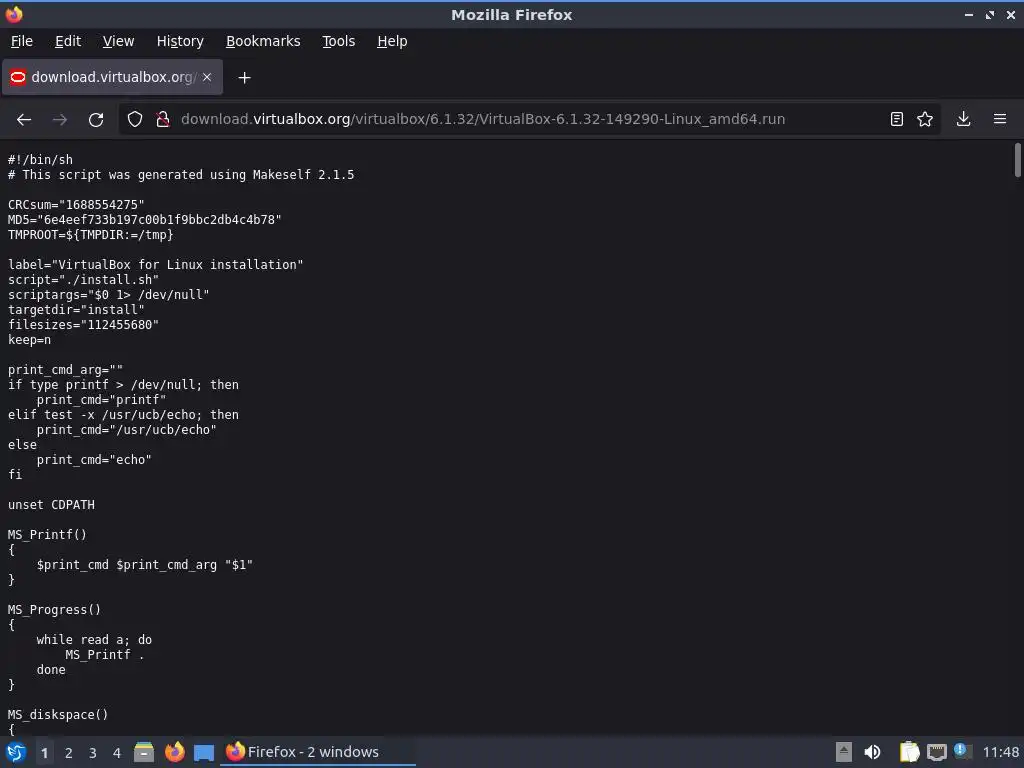Close the download.virtualbox.org tab
The image size is (1024, 768).
(x=207, y=77)
